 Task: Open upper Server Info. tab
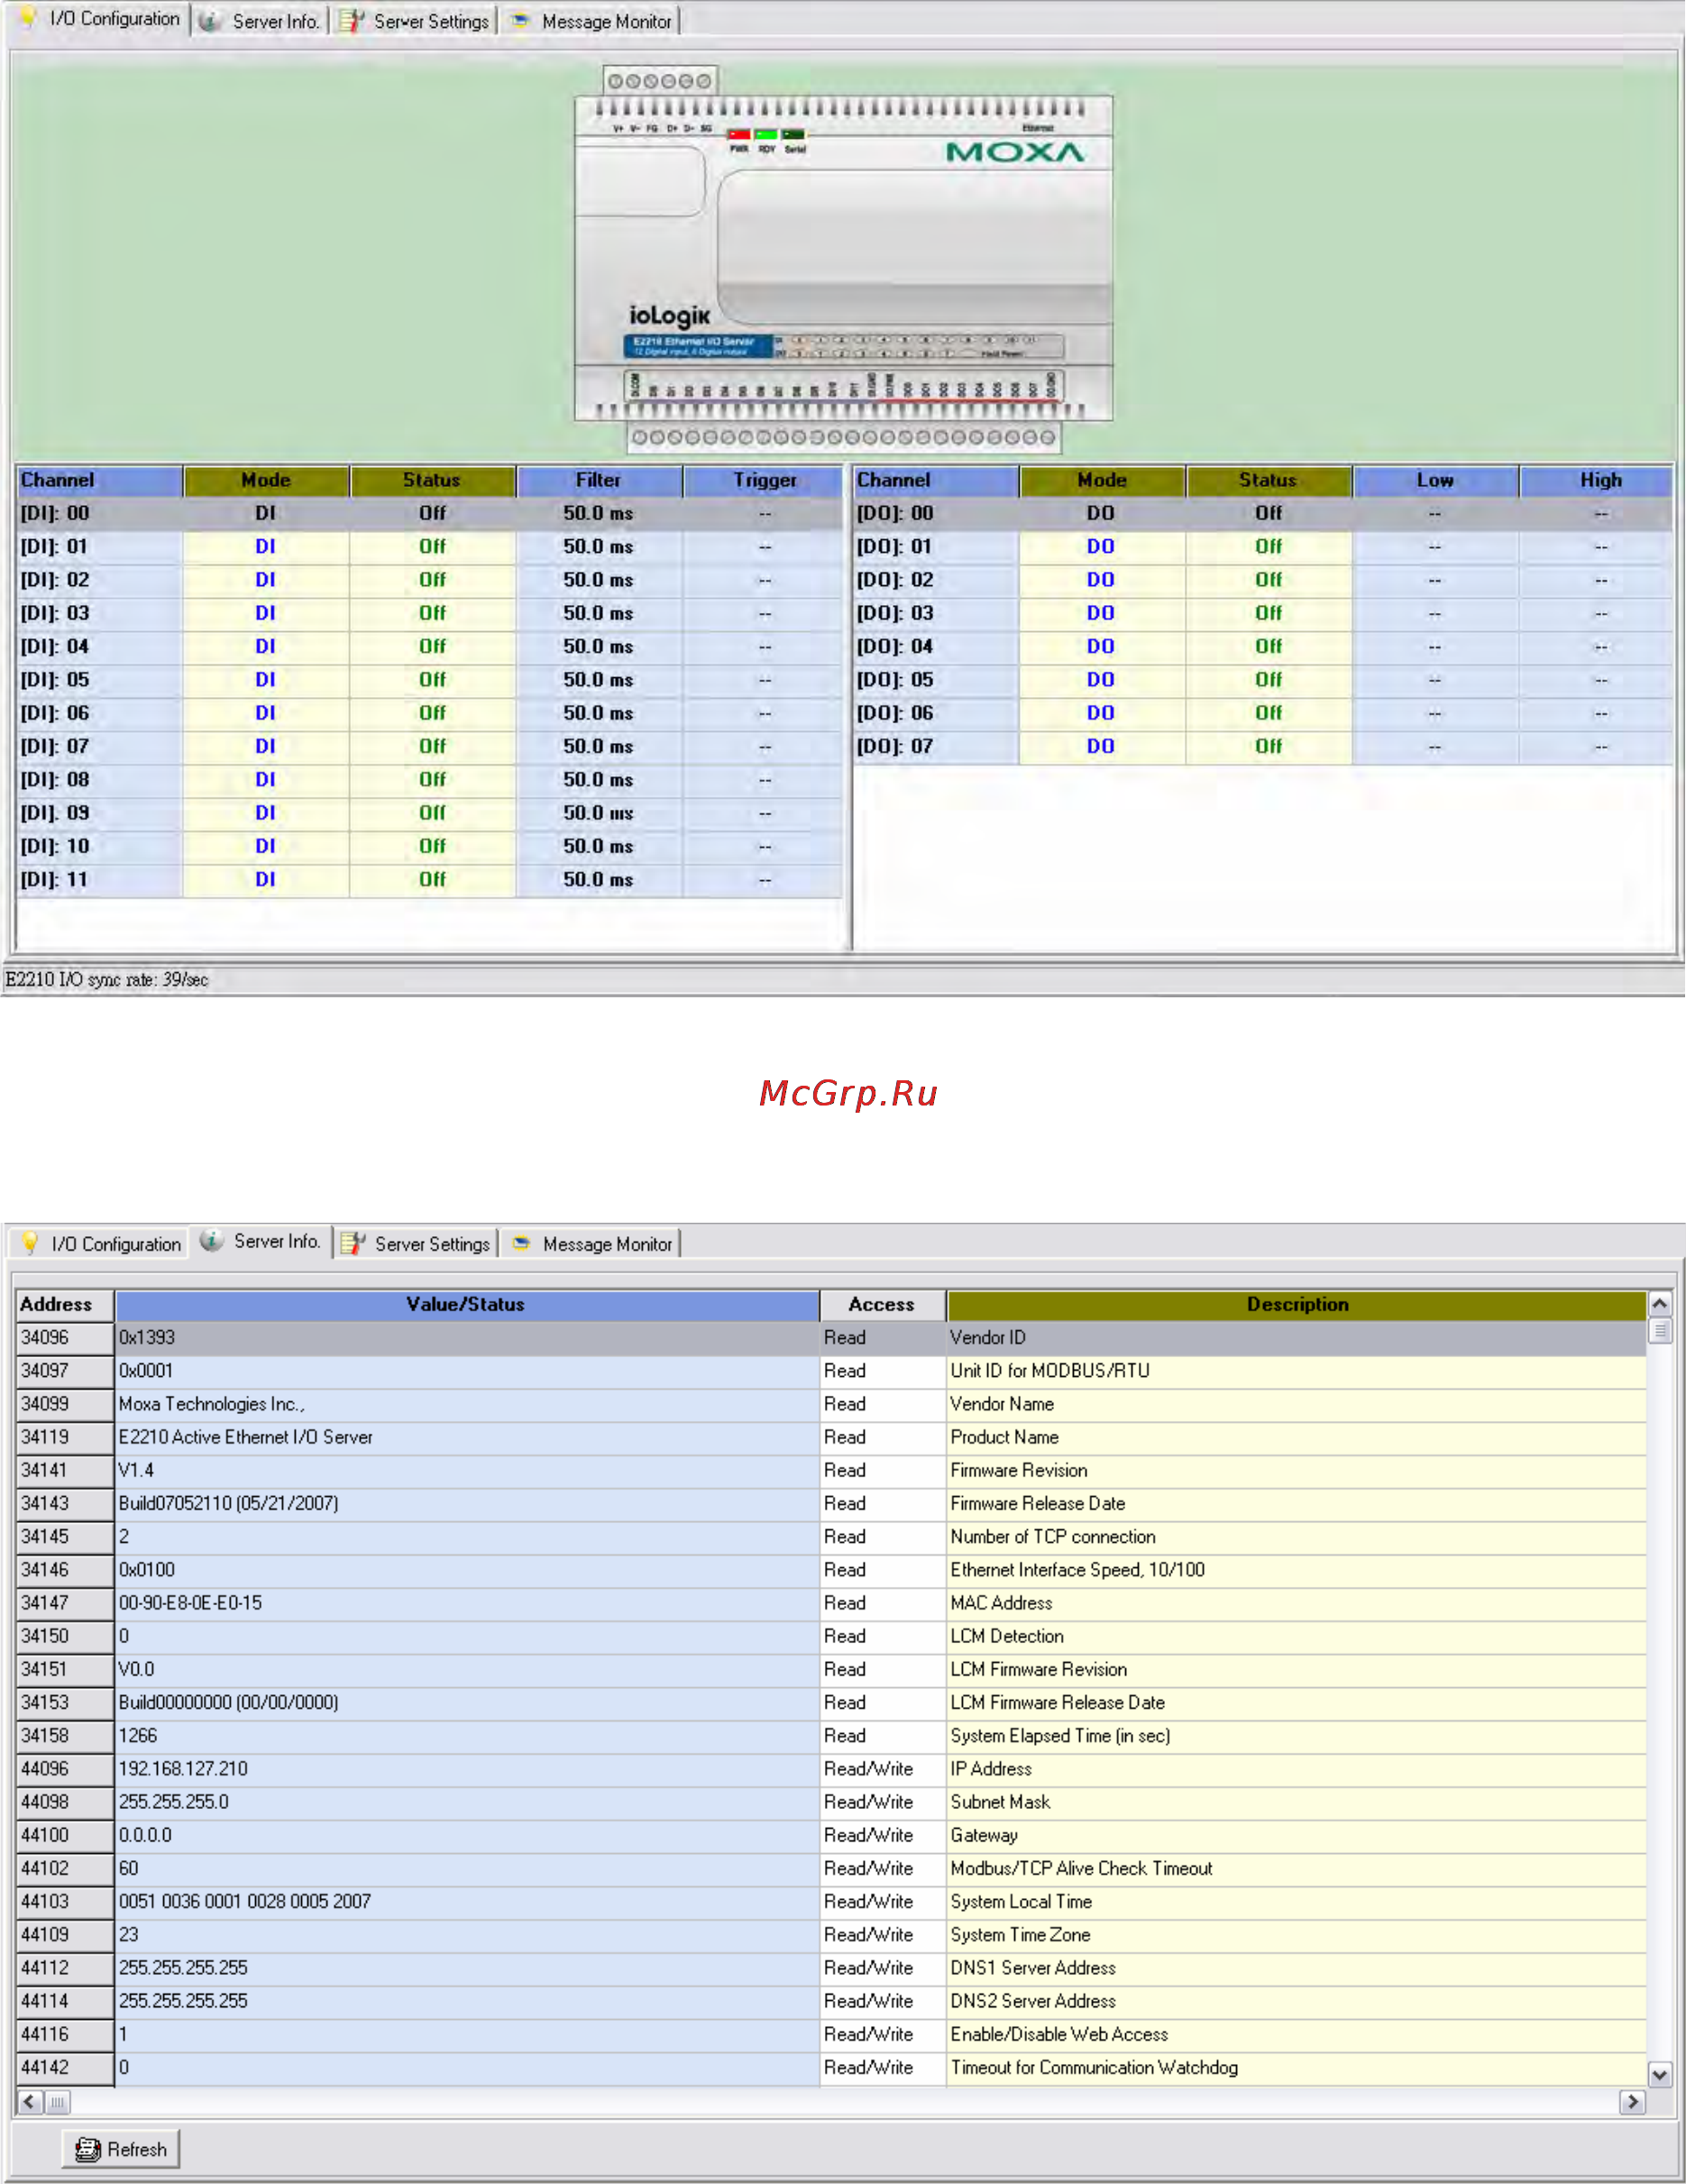coord(261,21)
